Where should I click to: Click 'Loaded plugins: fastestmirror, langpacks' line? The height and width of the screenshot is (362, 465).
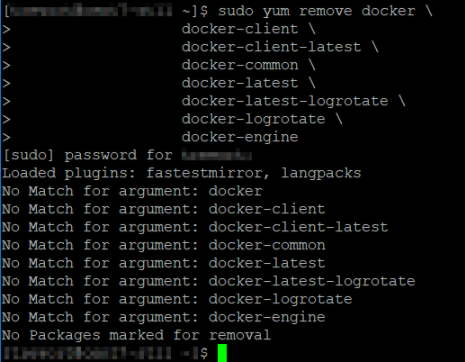tap(182, 173)
